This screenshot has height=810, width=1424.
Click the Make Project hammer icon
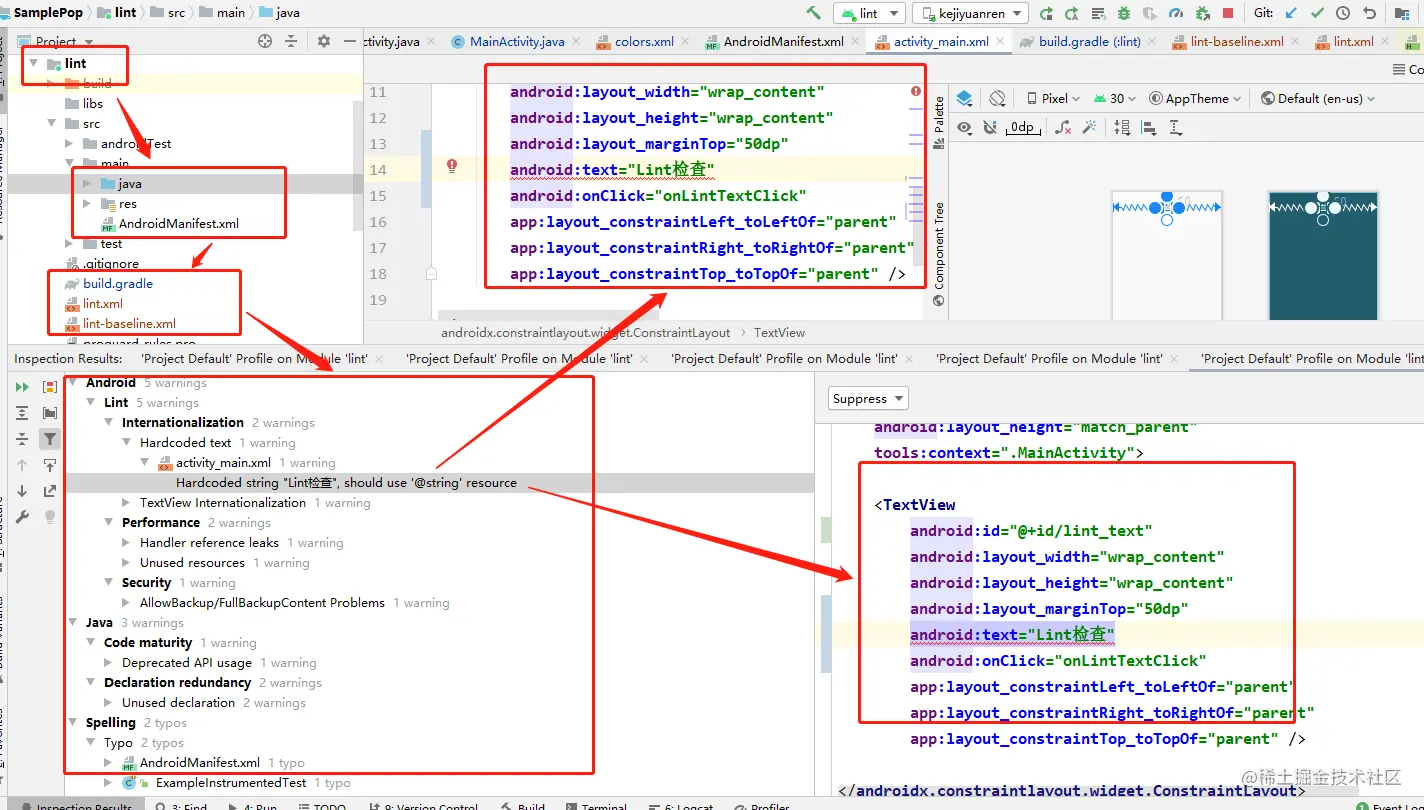(814, 13)
